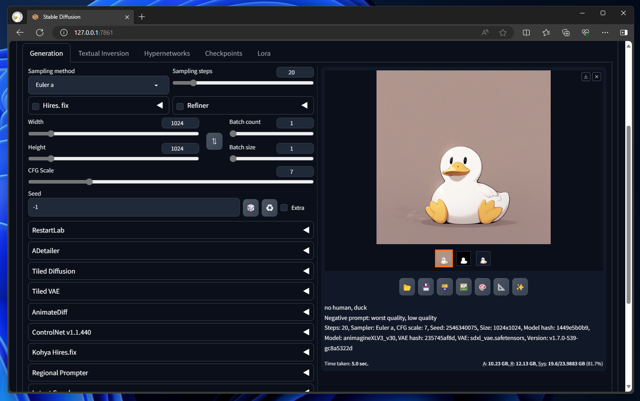Click the Width value field
Image resolution: width=640 pixels, height=401 pixels.
point(180,123)
